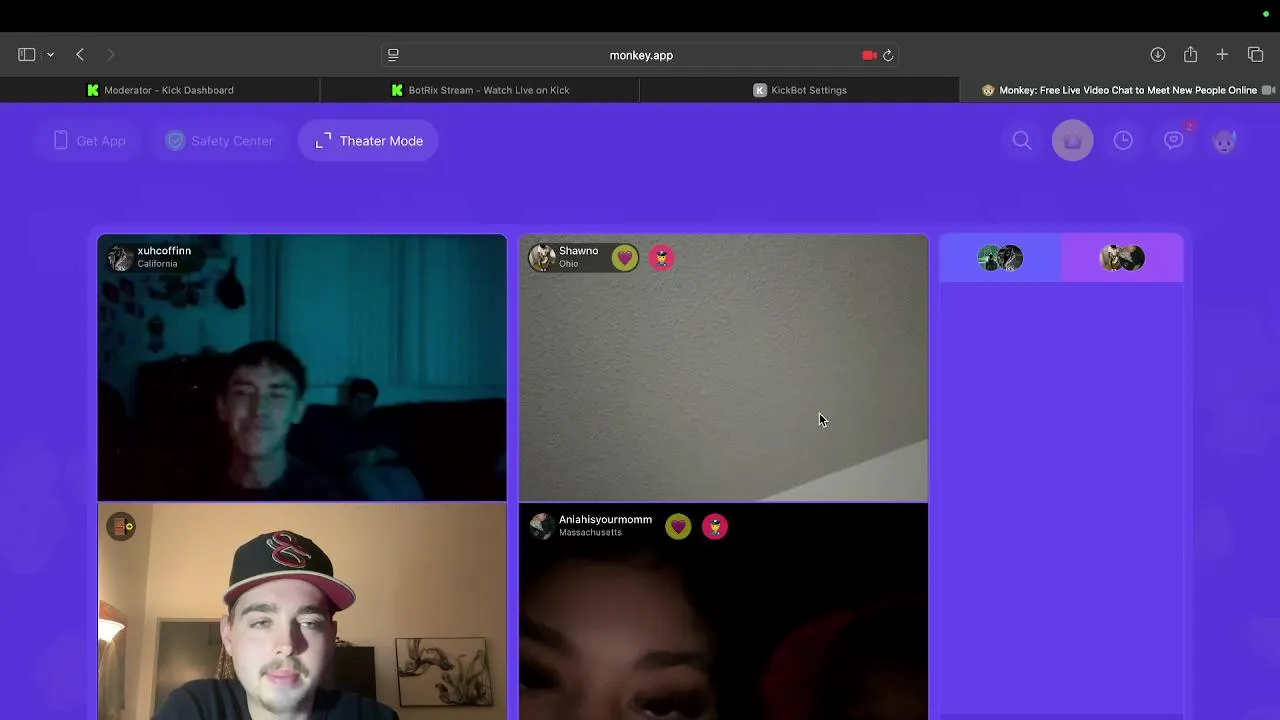Click the page reader icon in address bar

pyautogui.click(x=393, y=55)
